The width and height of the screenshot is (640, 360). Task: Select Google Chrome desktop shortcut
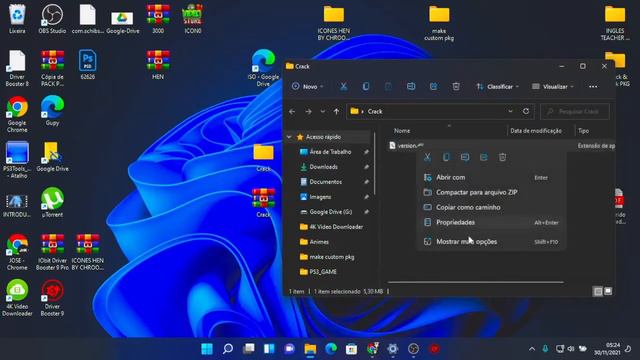[17, 114]
